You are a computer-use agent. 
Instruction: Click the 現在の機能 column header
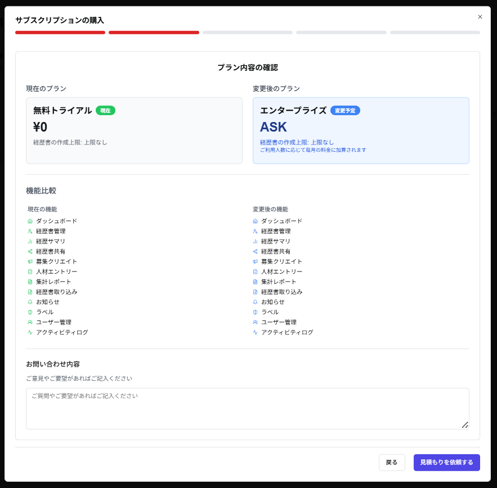(x=42, y=209)
